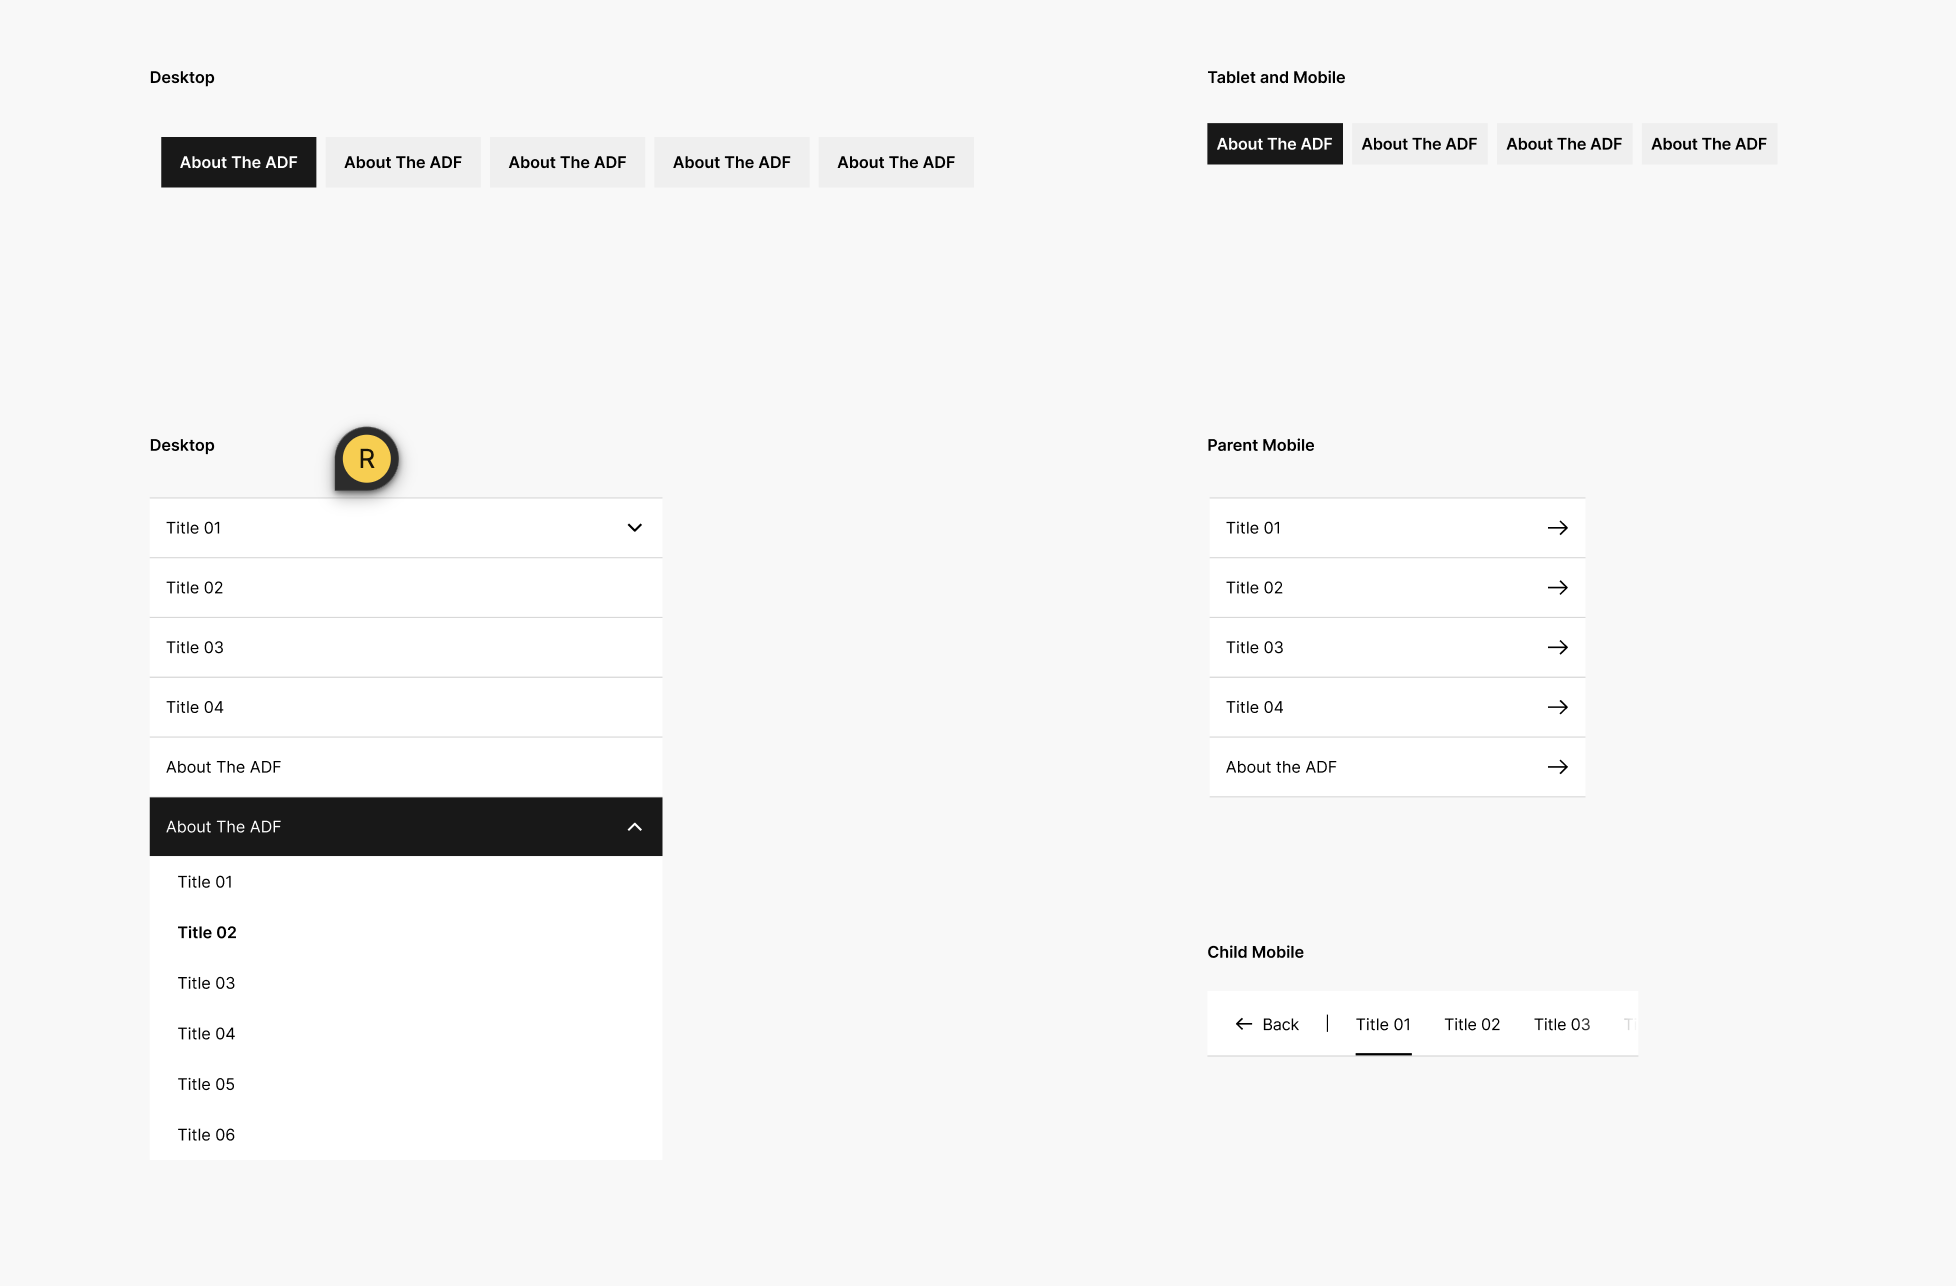Expand desktop Title 01 chevron down

(x=634, y=528)
